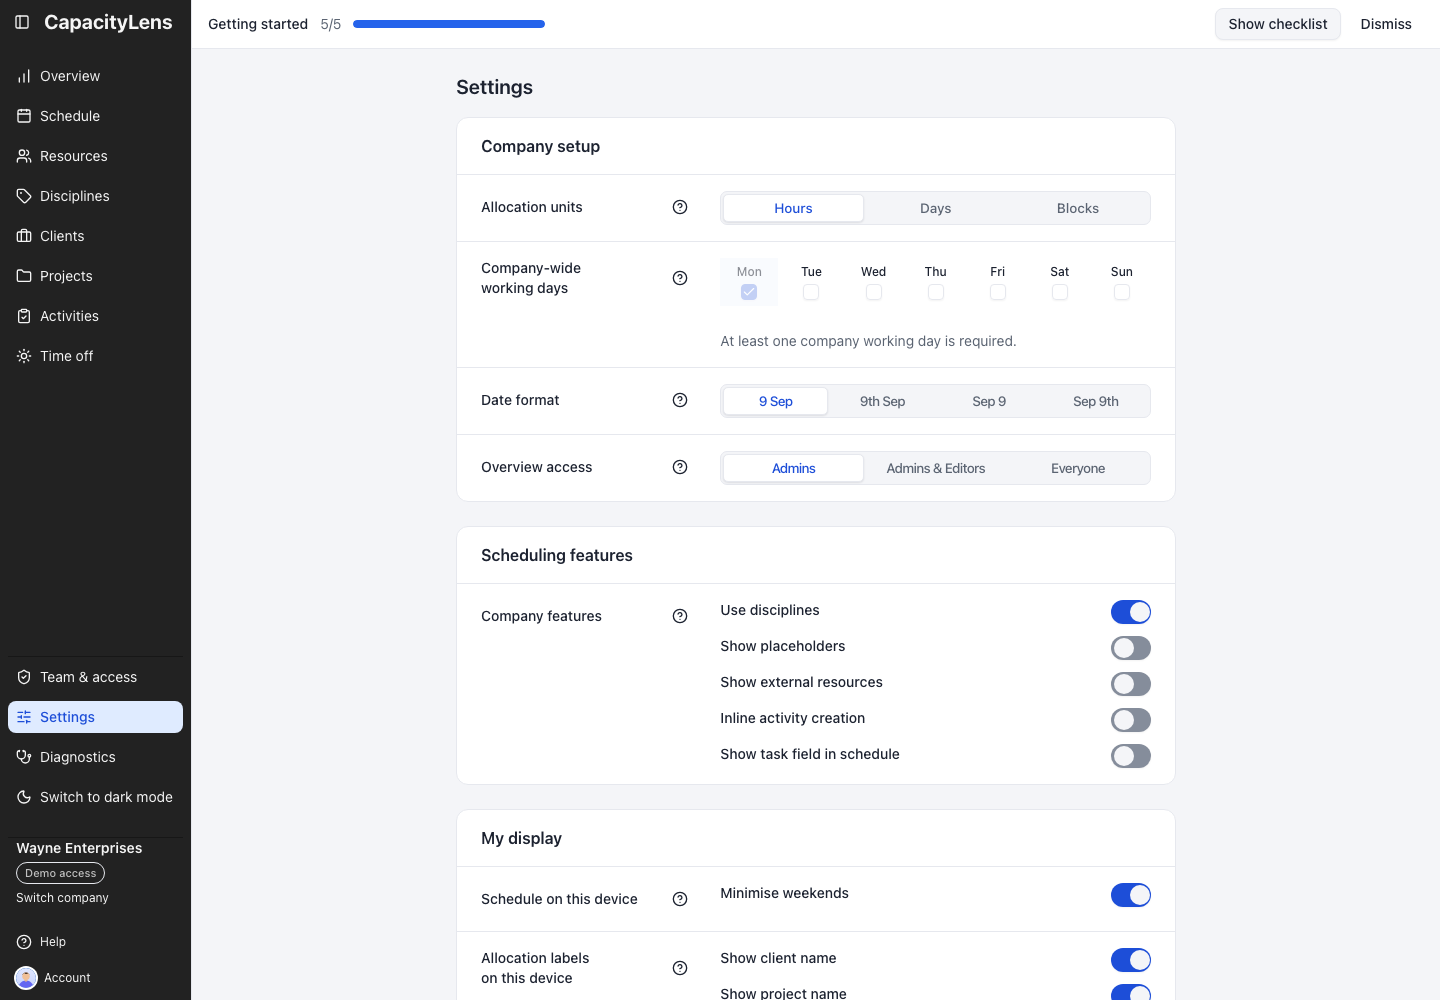Screen dimensions: 1440x1000
Task: Check the Sun working day checkbox
Action: pyautogui.click(x=1122, y=292)
